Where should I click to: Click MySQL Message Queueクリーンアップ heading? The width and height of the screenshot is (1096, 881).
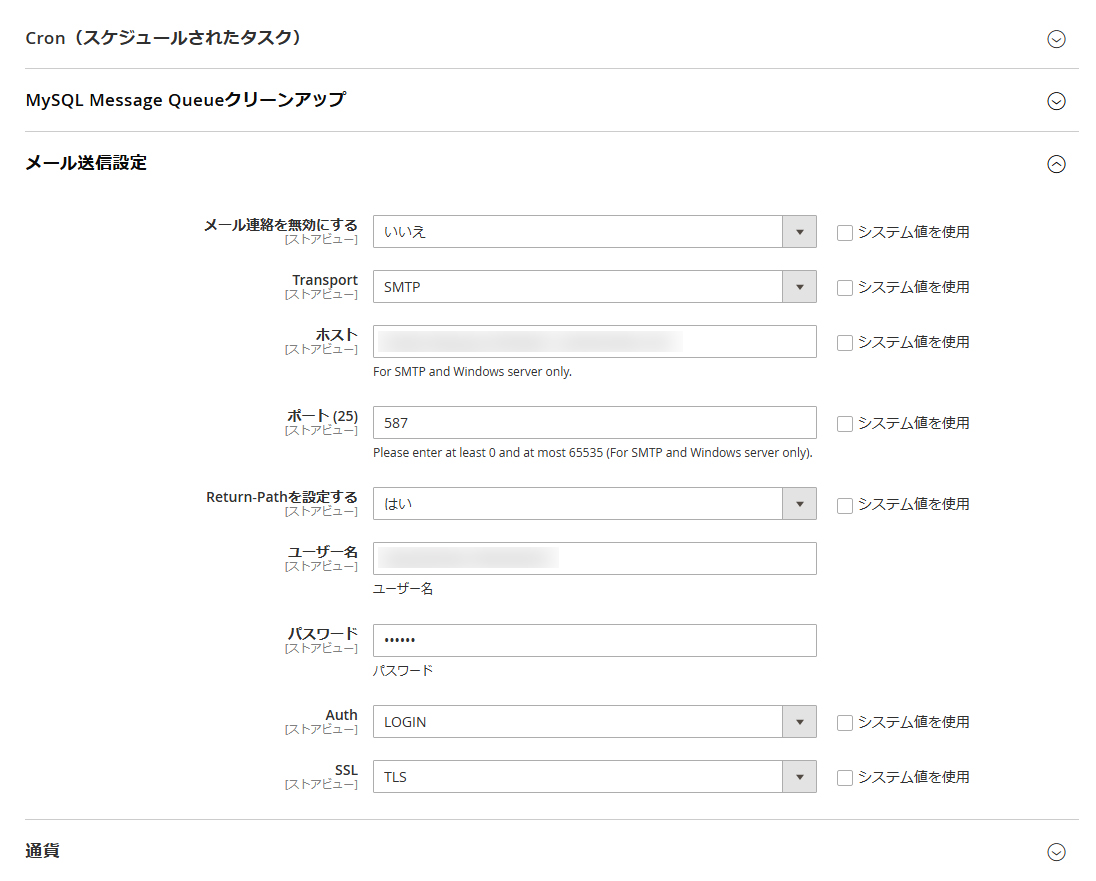tap(185, 100)
